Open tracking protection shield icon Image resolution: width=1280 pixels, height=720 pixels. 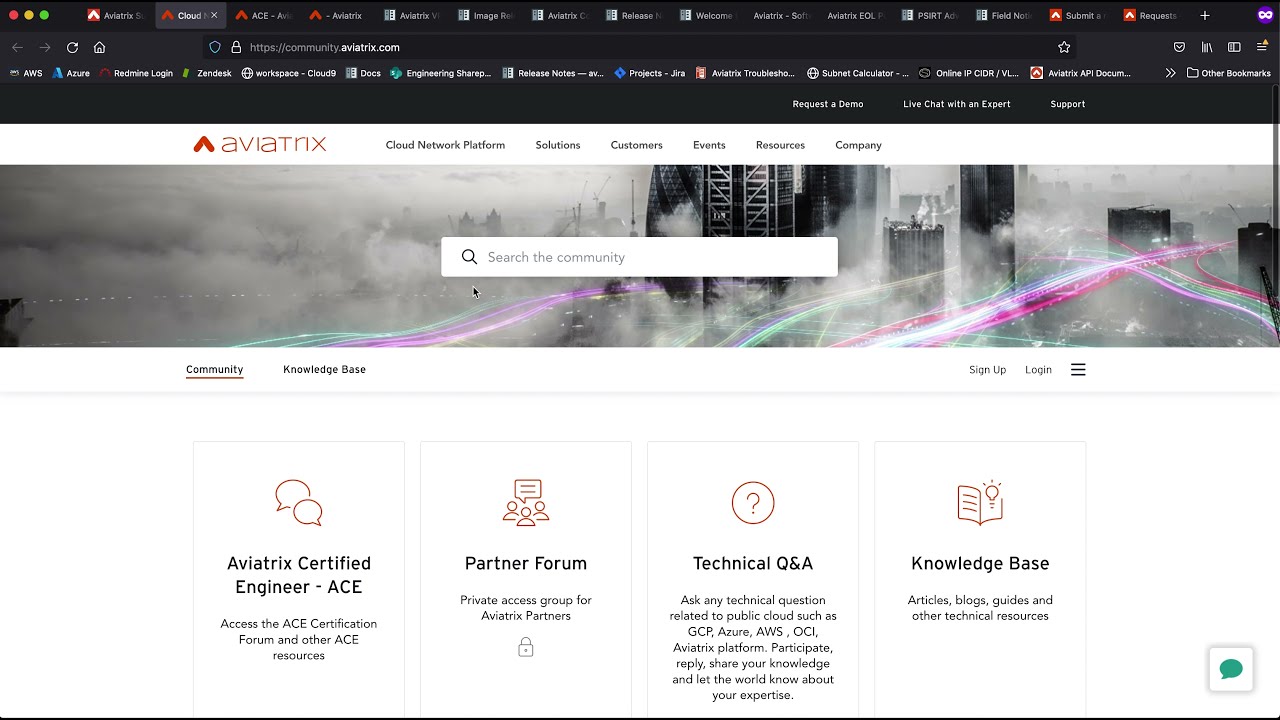[x=215, y=47]
